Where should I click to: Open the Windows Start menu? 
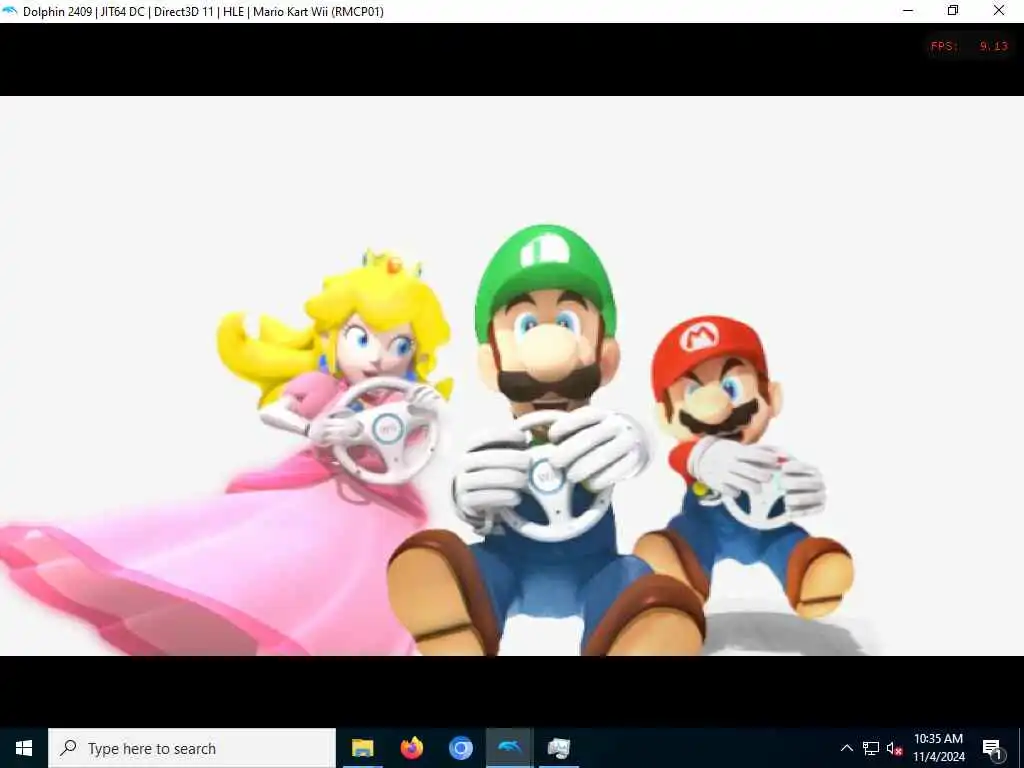click(x=24, y=748)
